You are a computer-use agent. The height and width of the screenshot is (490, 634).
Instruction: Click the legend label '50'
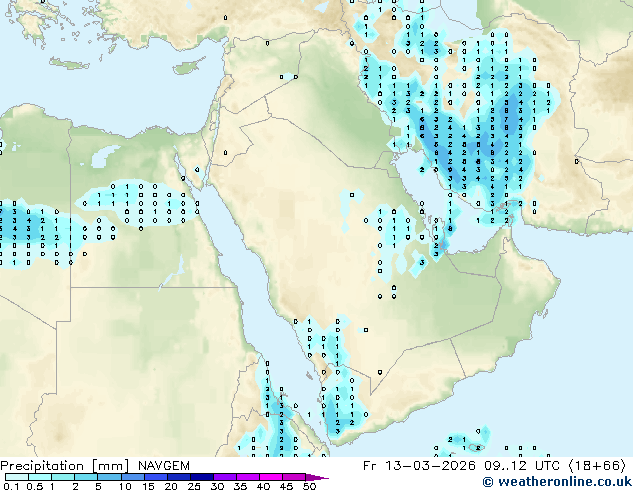[x=309, y=486]
